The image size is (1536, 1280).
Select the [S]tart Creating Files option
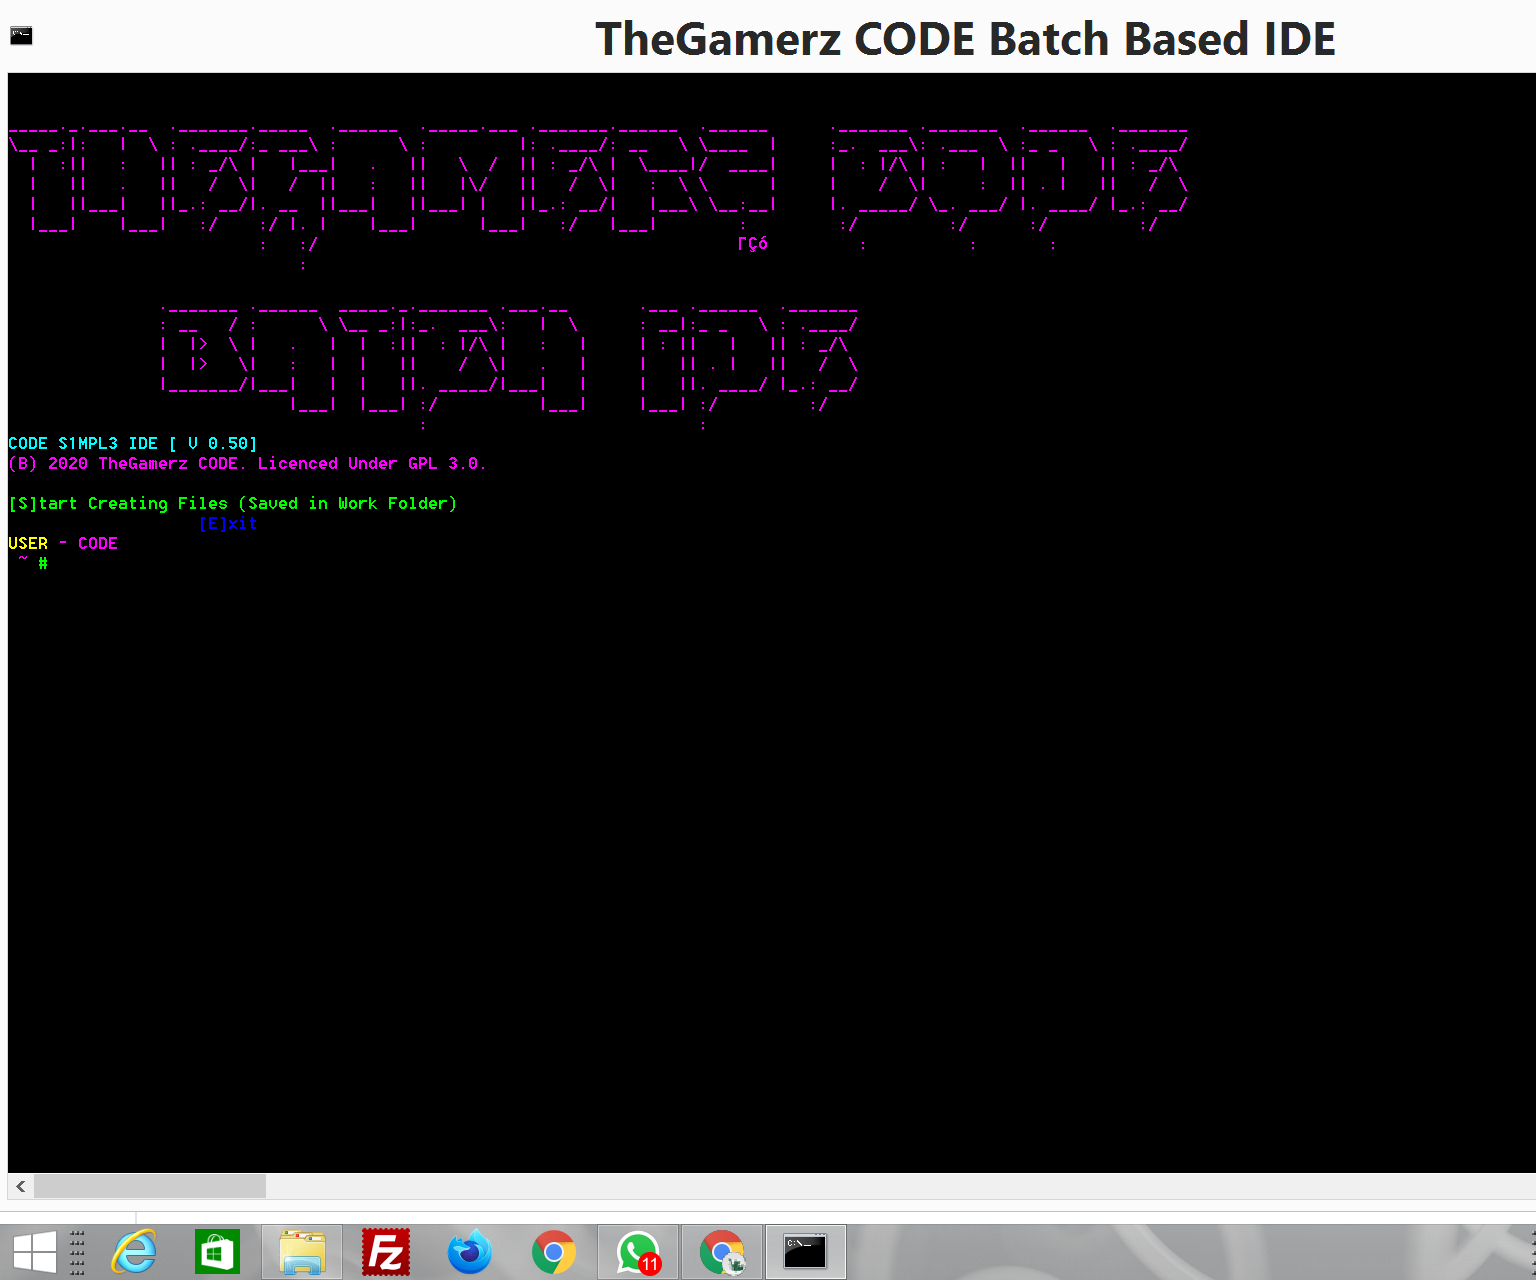(x=232, y=503)
